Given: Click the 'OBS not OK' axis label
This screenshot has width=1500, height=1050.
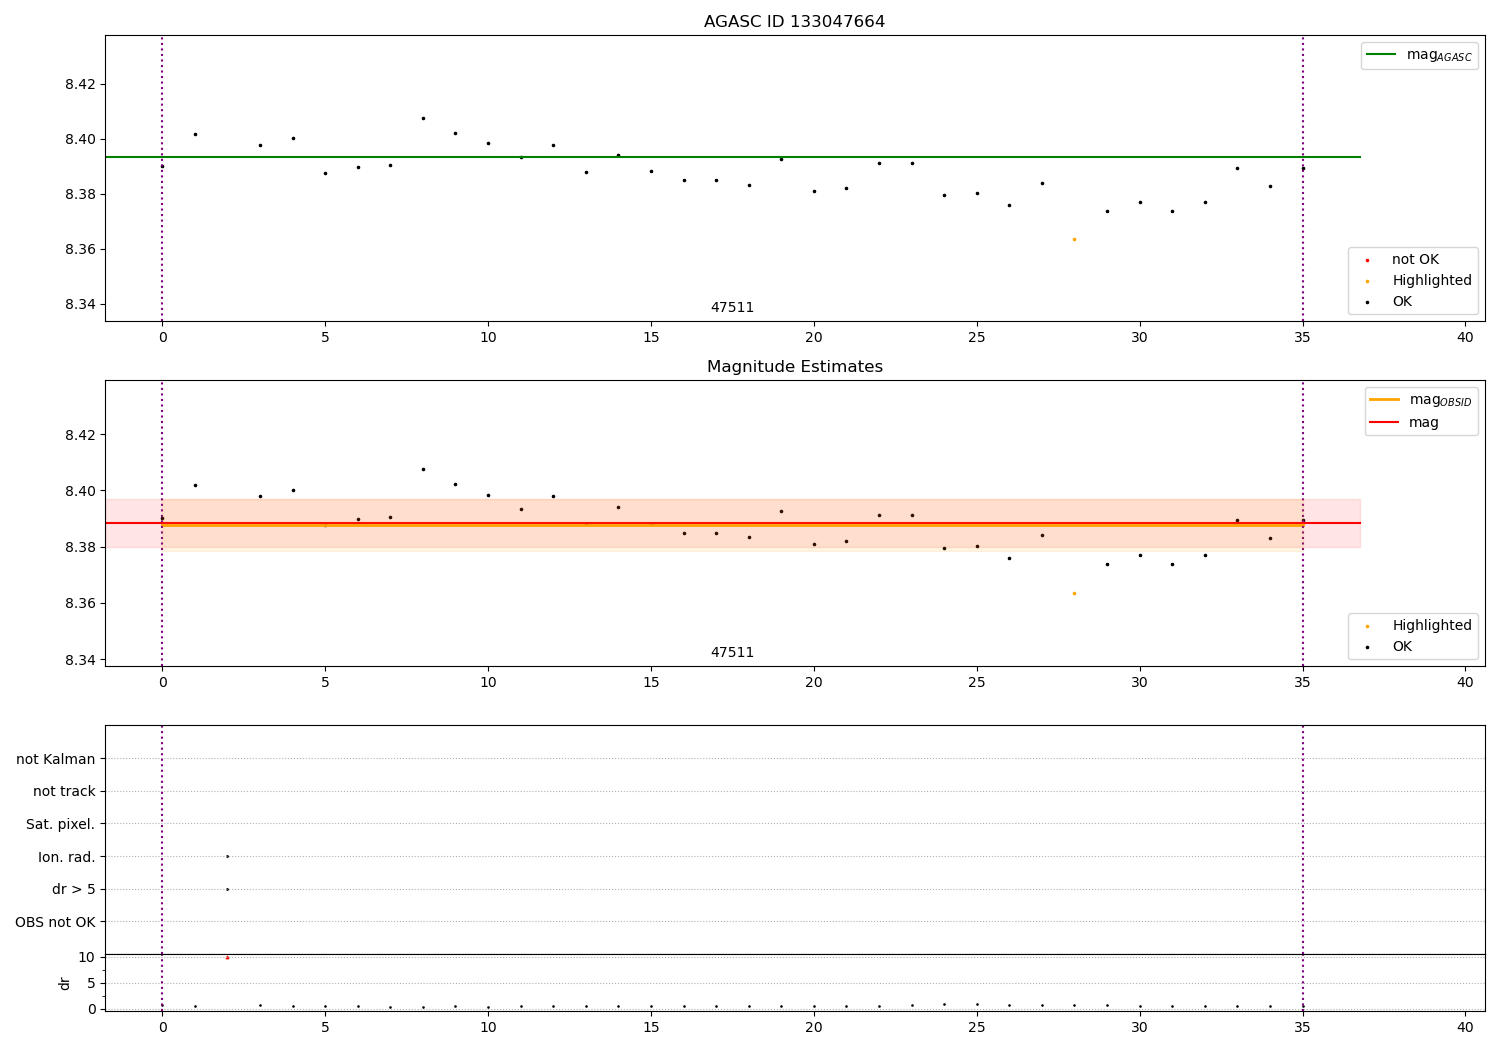Looking at the screenshot, I should tap(56, 922).
